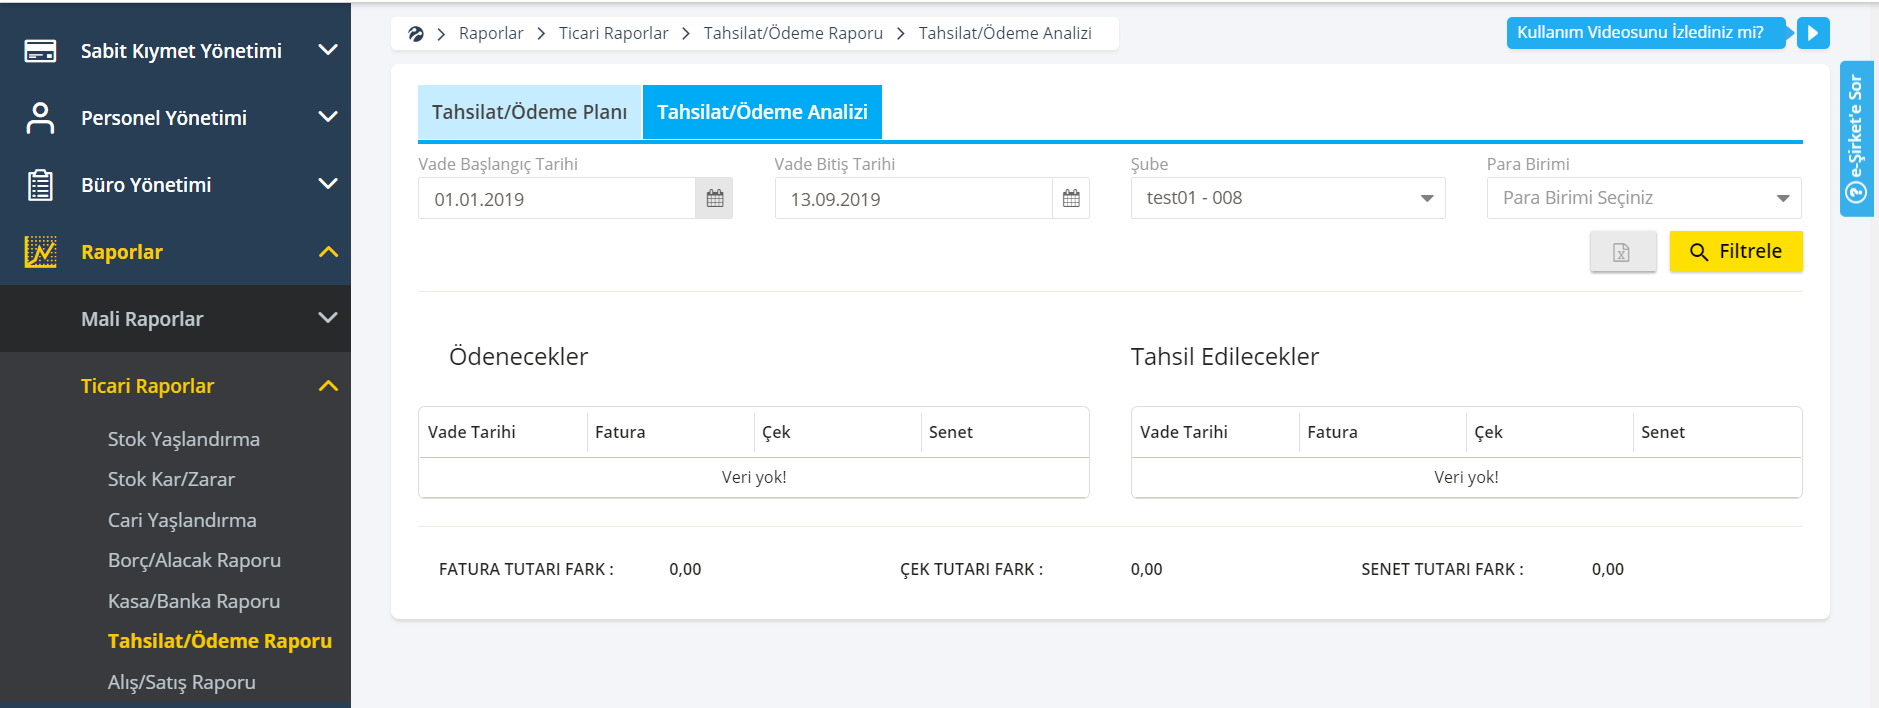Click Çek header in Tahsil Edilecekler table
Viewport: 1879px width, 708px height.
[x=1488, y=432]
